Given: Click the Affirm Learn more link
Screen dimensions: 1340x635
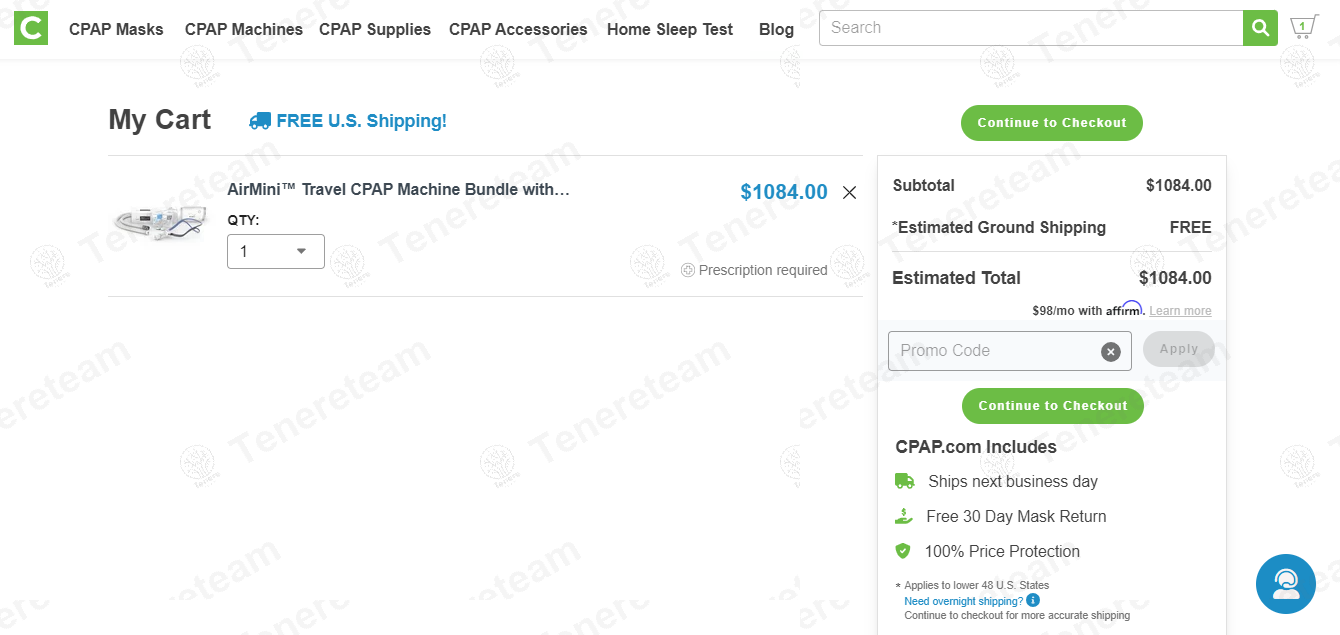Looking at the screenshot, I should coord(1180,311).
